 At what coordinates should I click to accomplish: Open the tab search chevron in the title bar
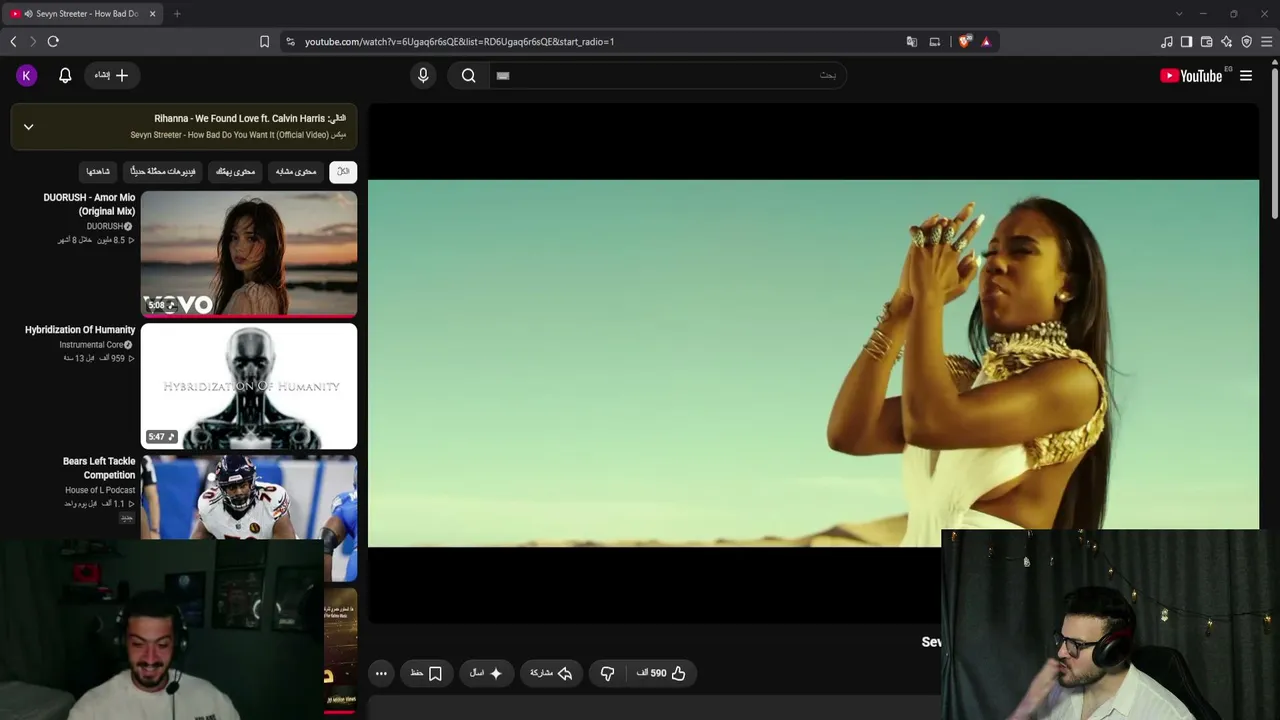pos(1179,14)
